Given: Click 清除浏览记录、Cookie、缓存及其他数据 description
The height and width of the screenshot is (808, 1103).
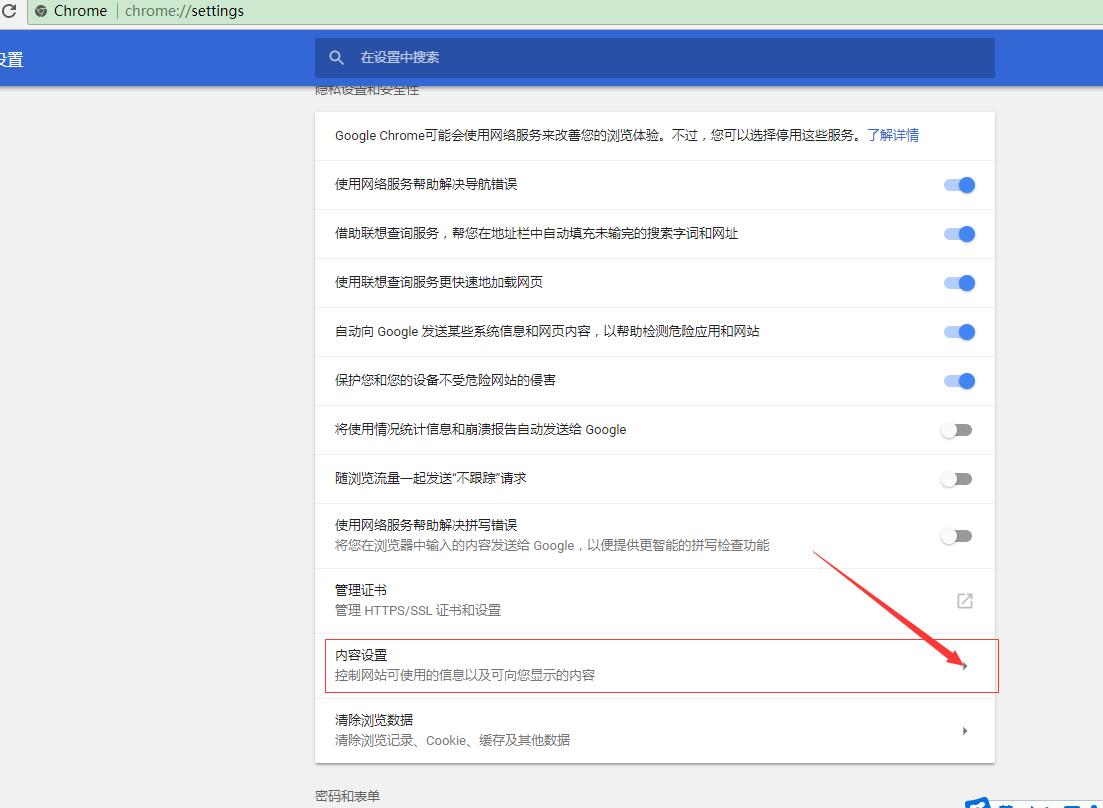Looking at the screenshot, I should 452,740.
